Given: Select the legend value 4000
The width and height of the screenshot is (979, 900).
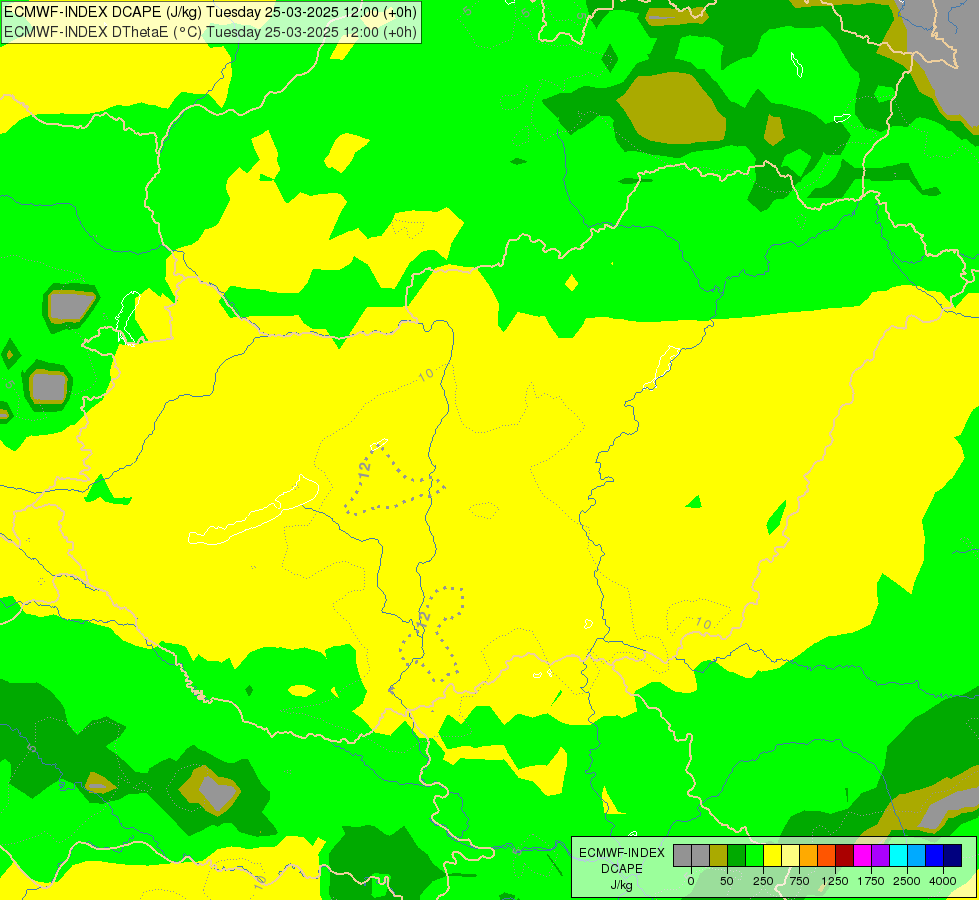Looking at the screenshot, I should 943,881.
